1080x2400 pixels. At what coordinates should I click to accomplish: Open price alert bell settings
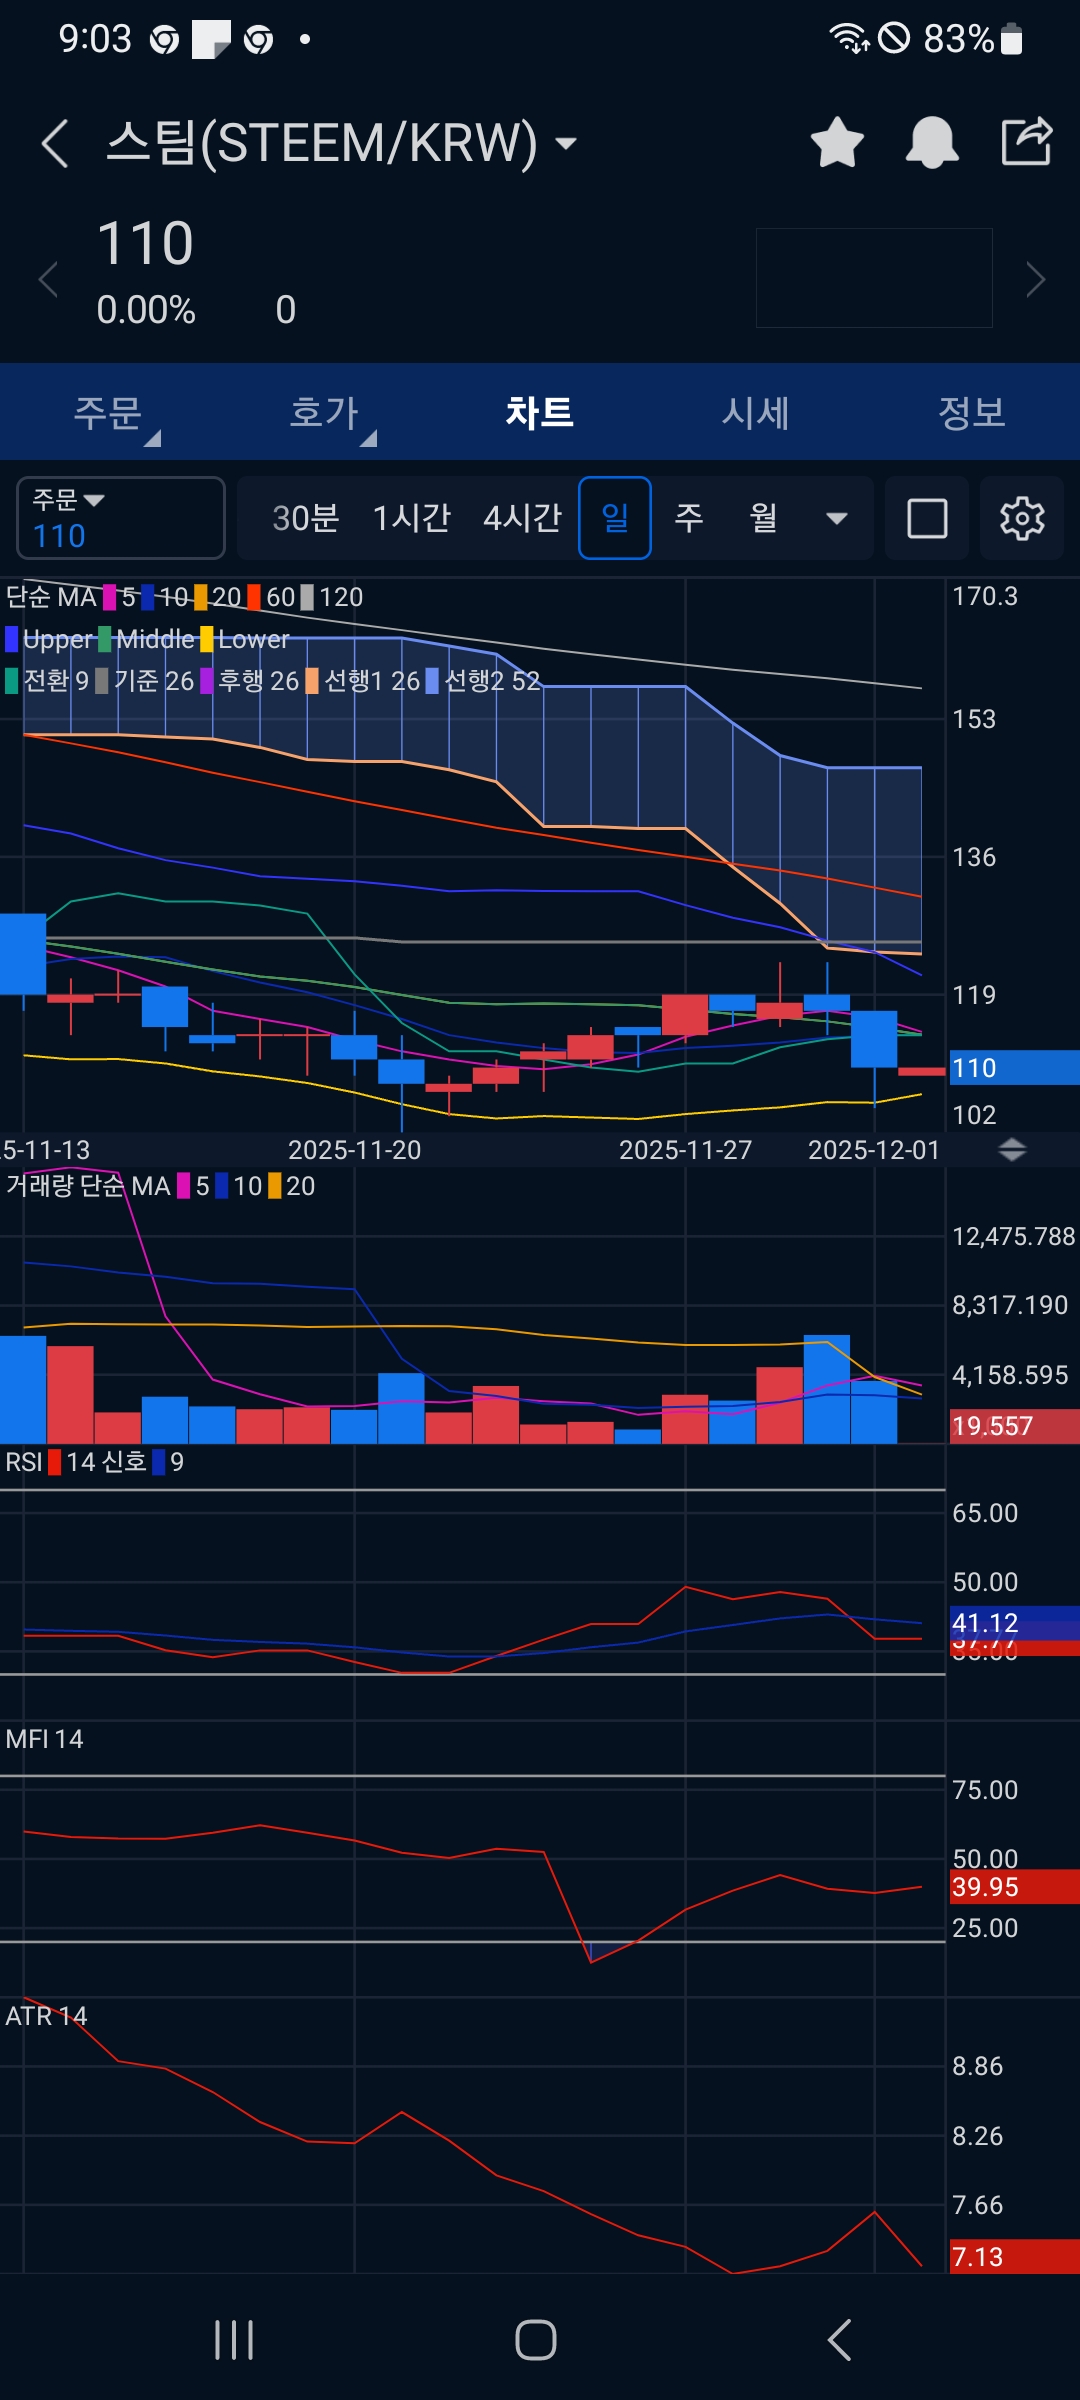point(932,142)
